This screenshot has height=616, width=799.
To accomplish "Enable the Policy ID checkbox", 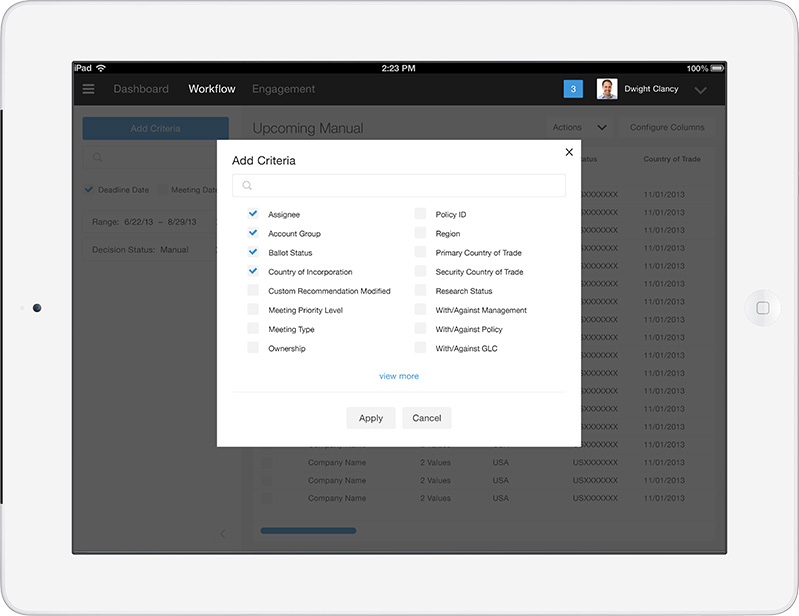I will click(x=420, y=214).
